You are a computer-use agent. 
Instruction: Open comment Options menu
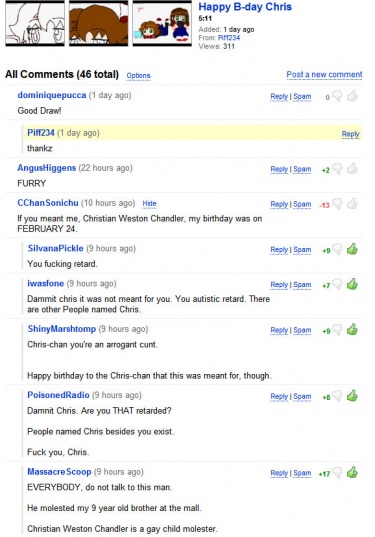pyautogui.click(x=138, y=75)
